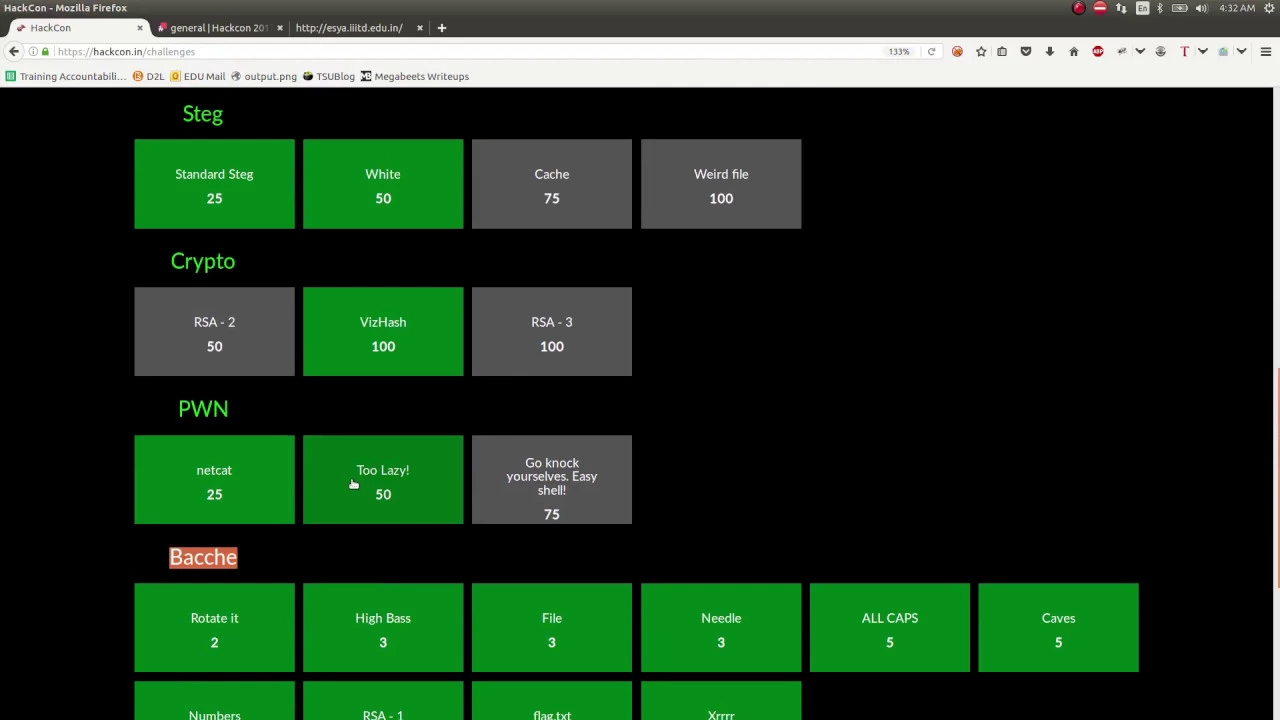Open the output.png bookmark
Screen dimensions: 1280x720
pyautogui.click(x=264, y=76)
